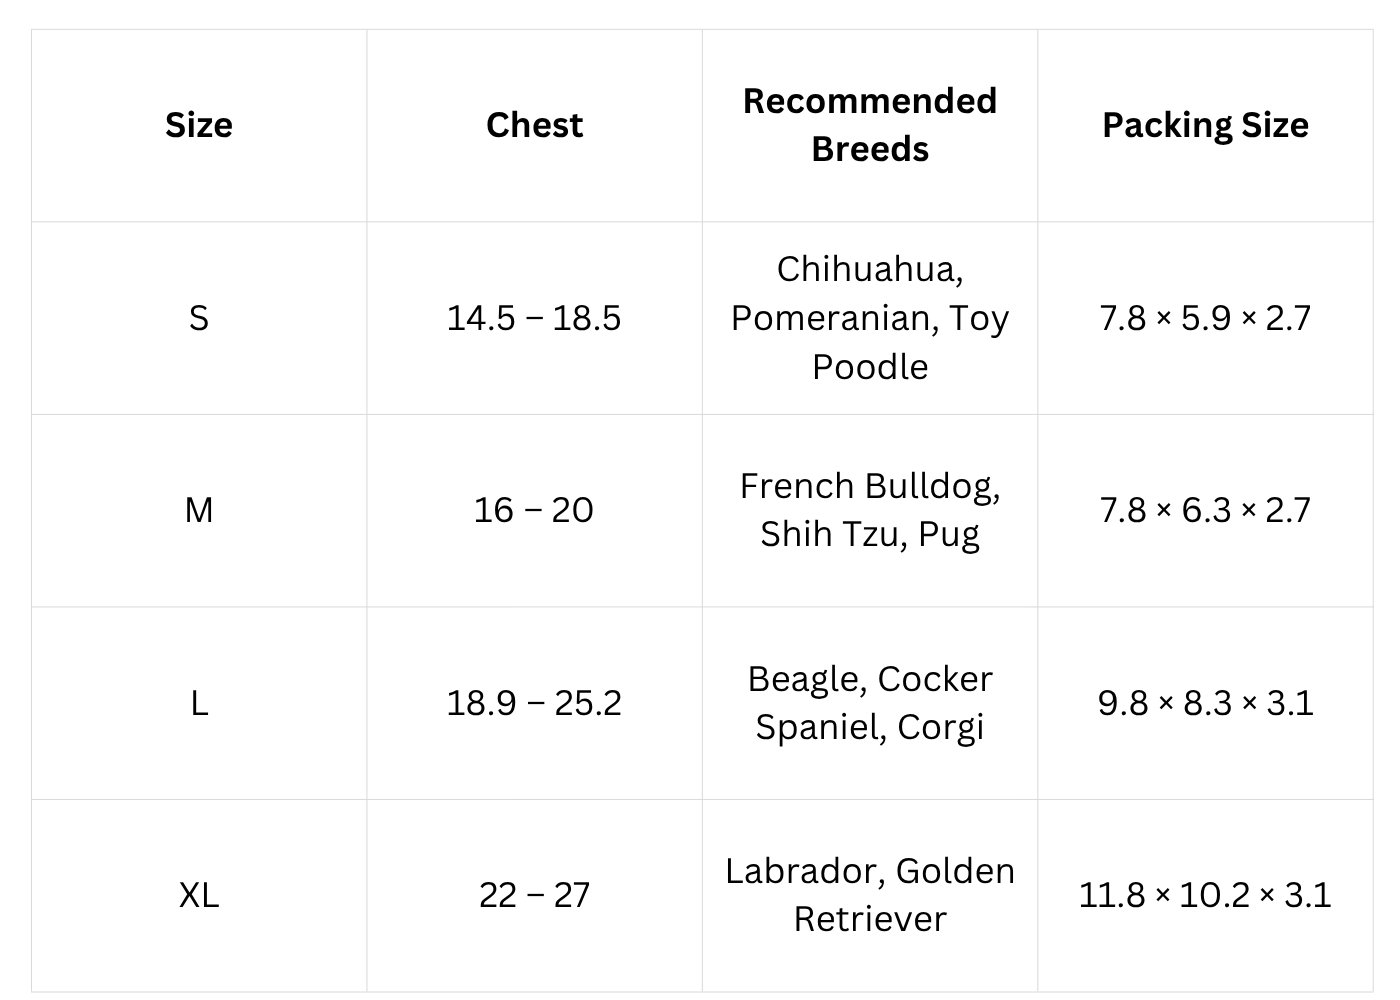Click chest measurement 18.9 – 25.2
1400x1000 pixels.
pos(534,703)
